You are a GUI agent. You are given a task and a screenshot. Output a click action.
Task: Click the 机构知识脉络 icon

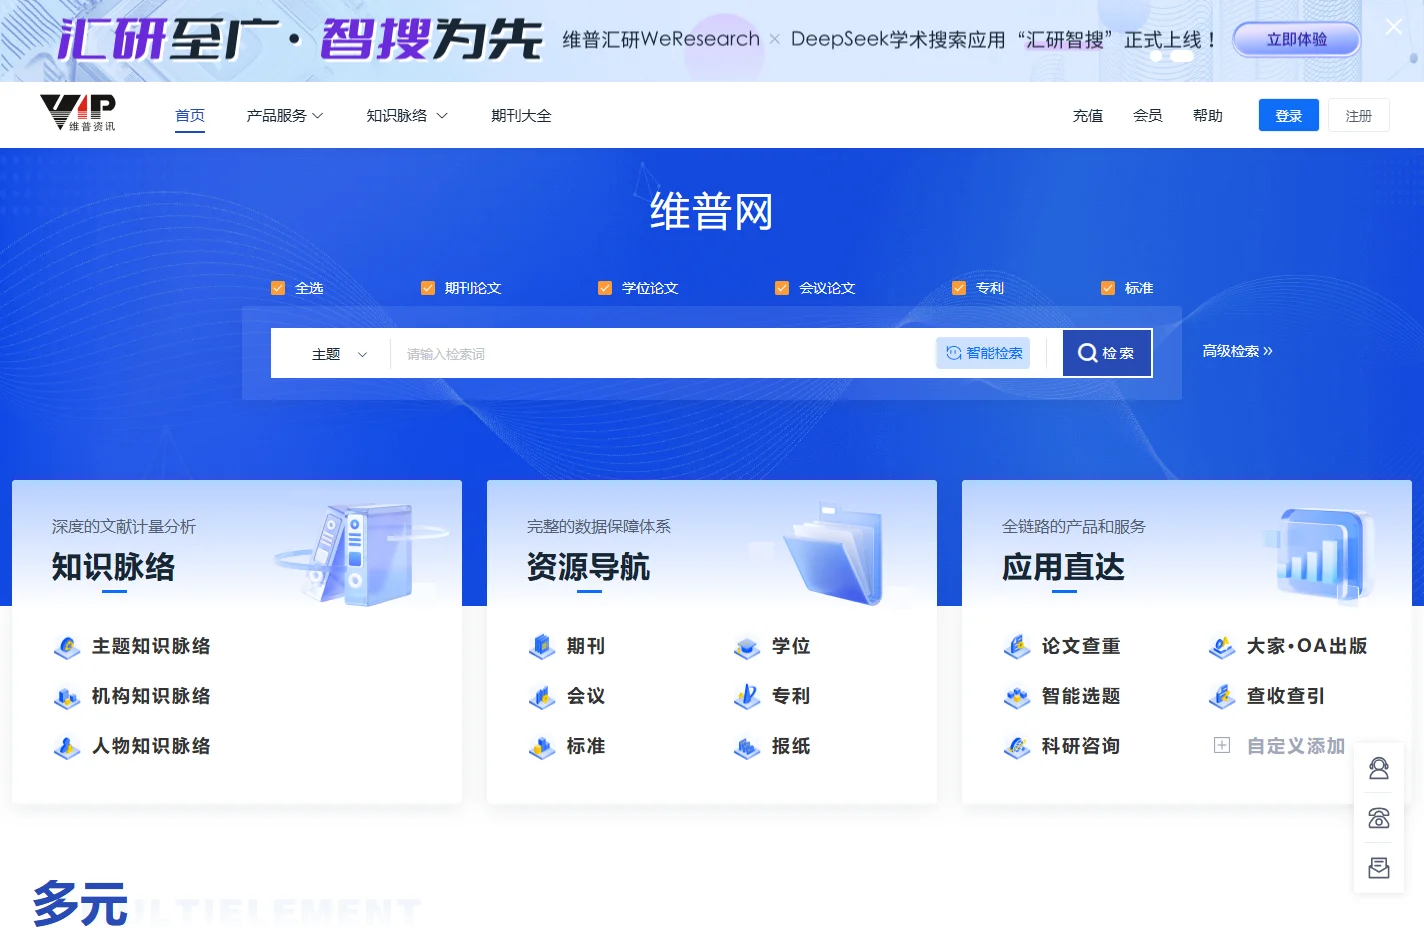tap(67, 697)
